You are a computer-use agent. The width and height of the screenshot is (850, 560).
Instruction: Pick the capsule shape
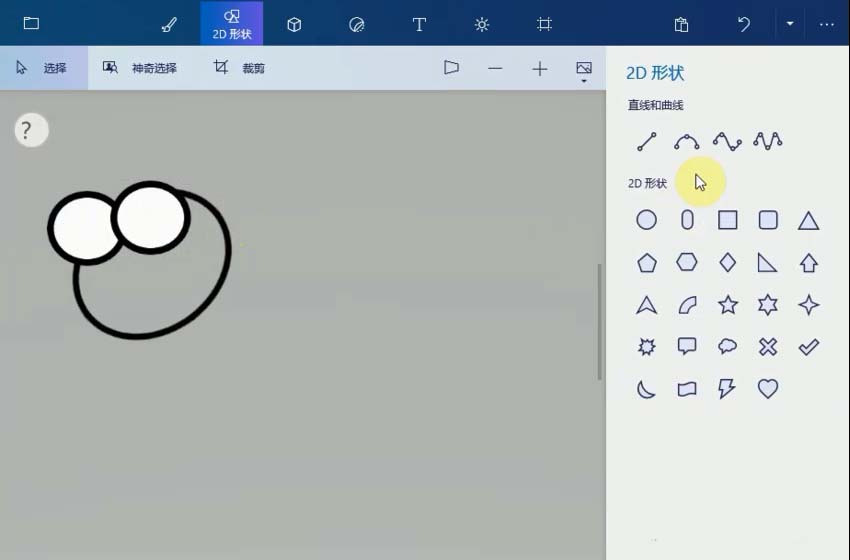click(x=687, y=220)
